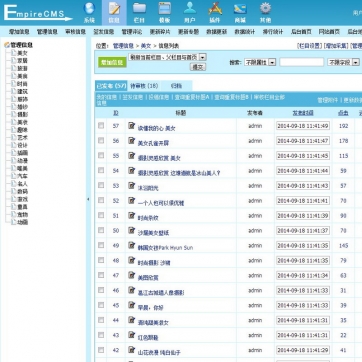Switch to the 已发布 (57) tab

[x=111, y=86]
